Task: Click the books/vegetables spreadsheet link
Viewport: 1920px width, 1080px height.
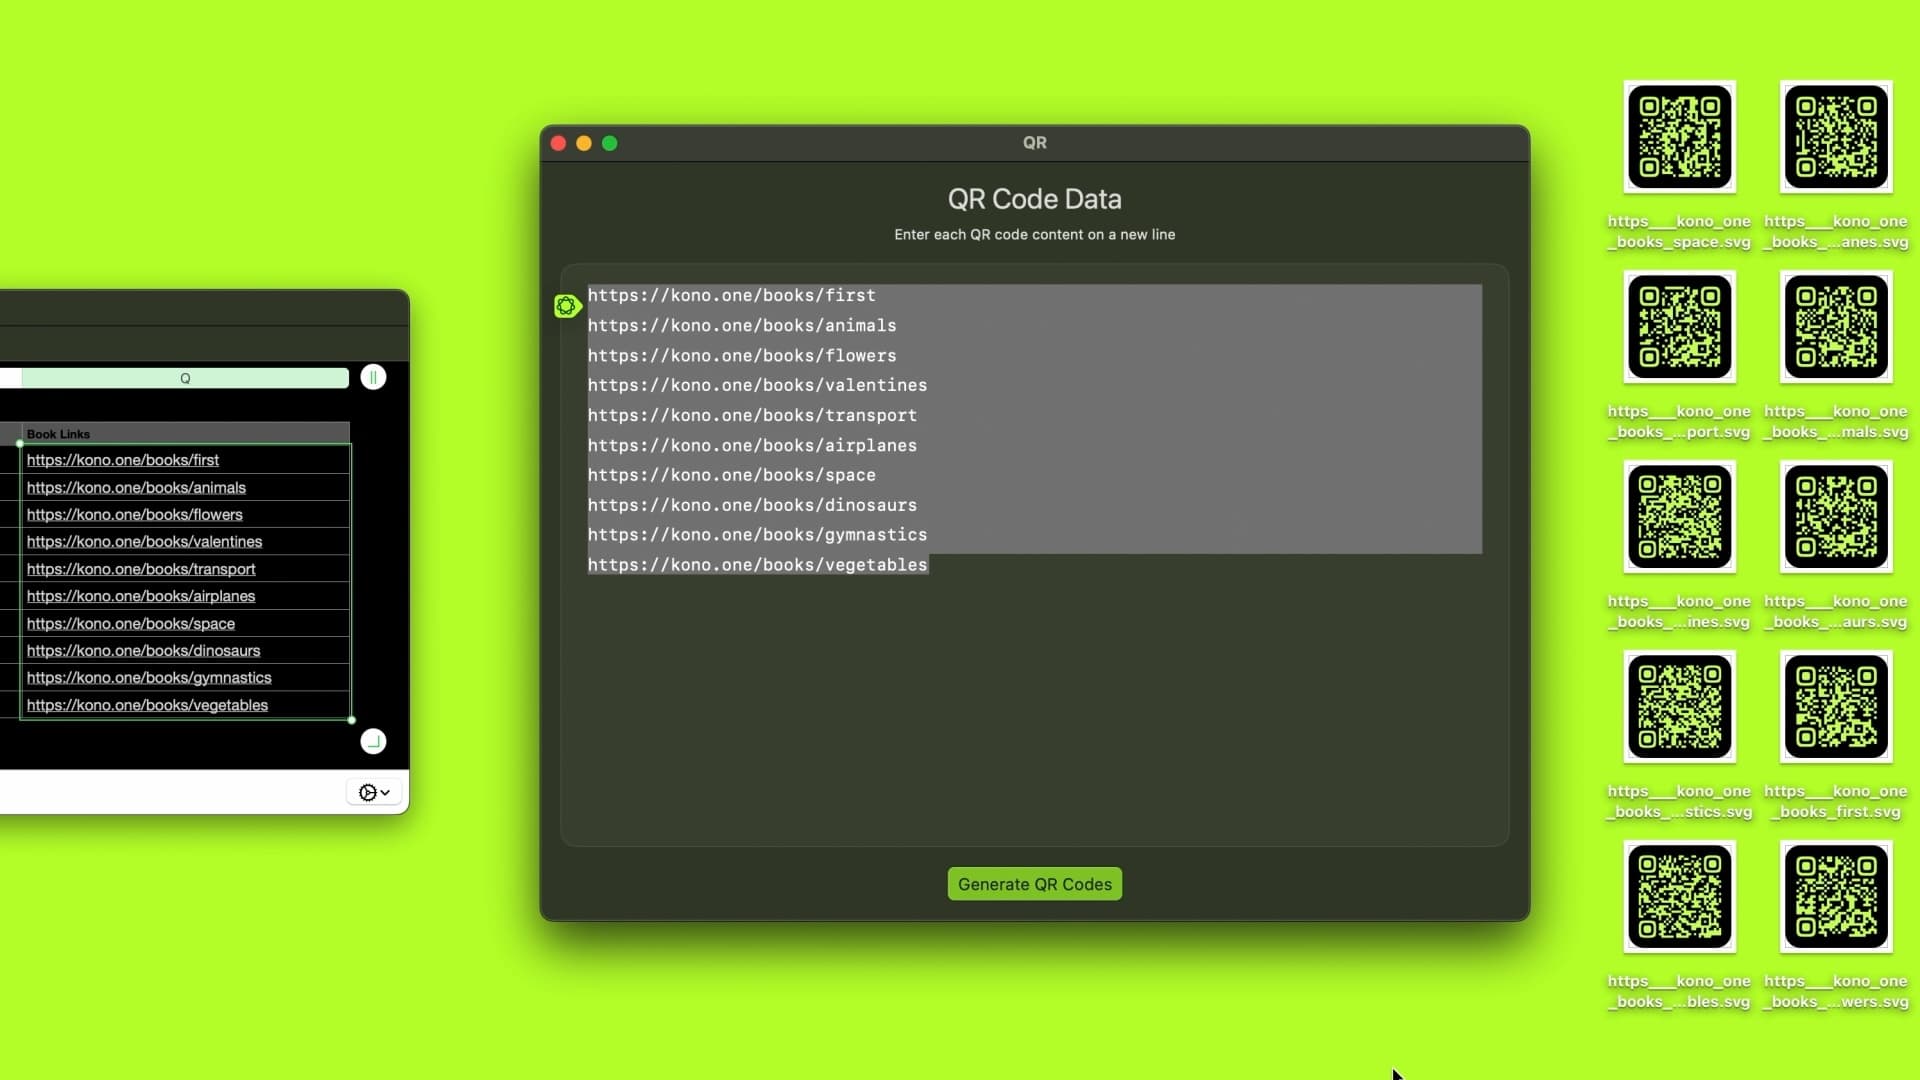Action: click(148, 705)
